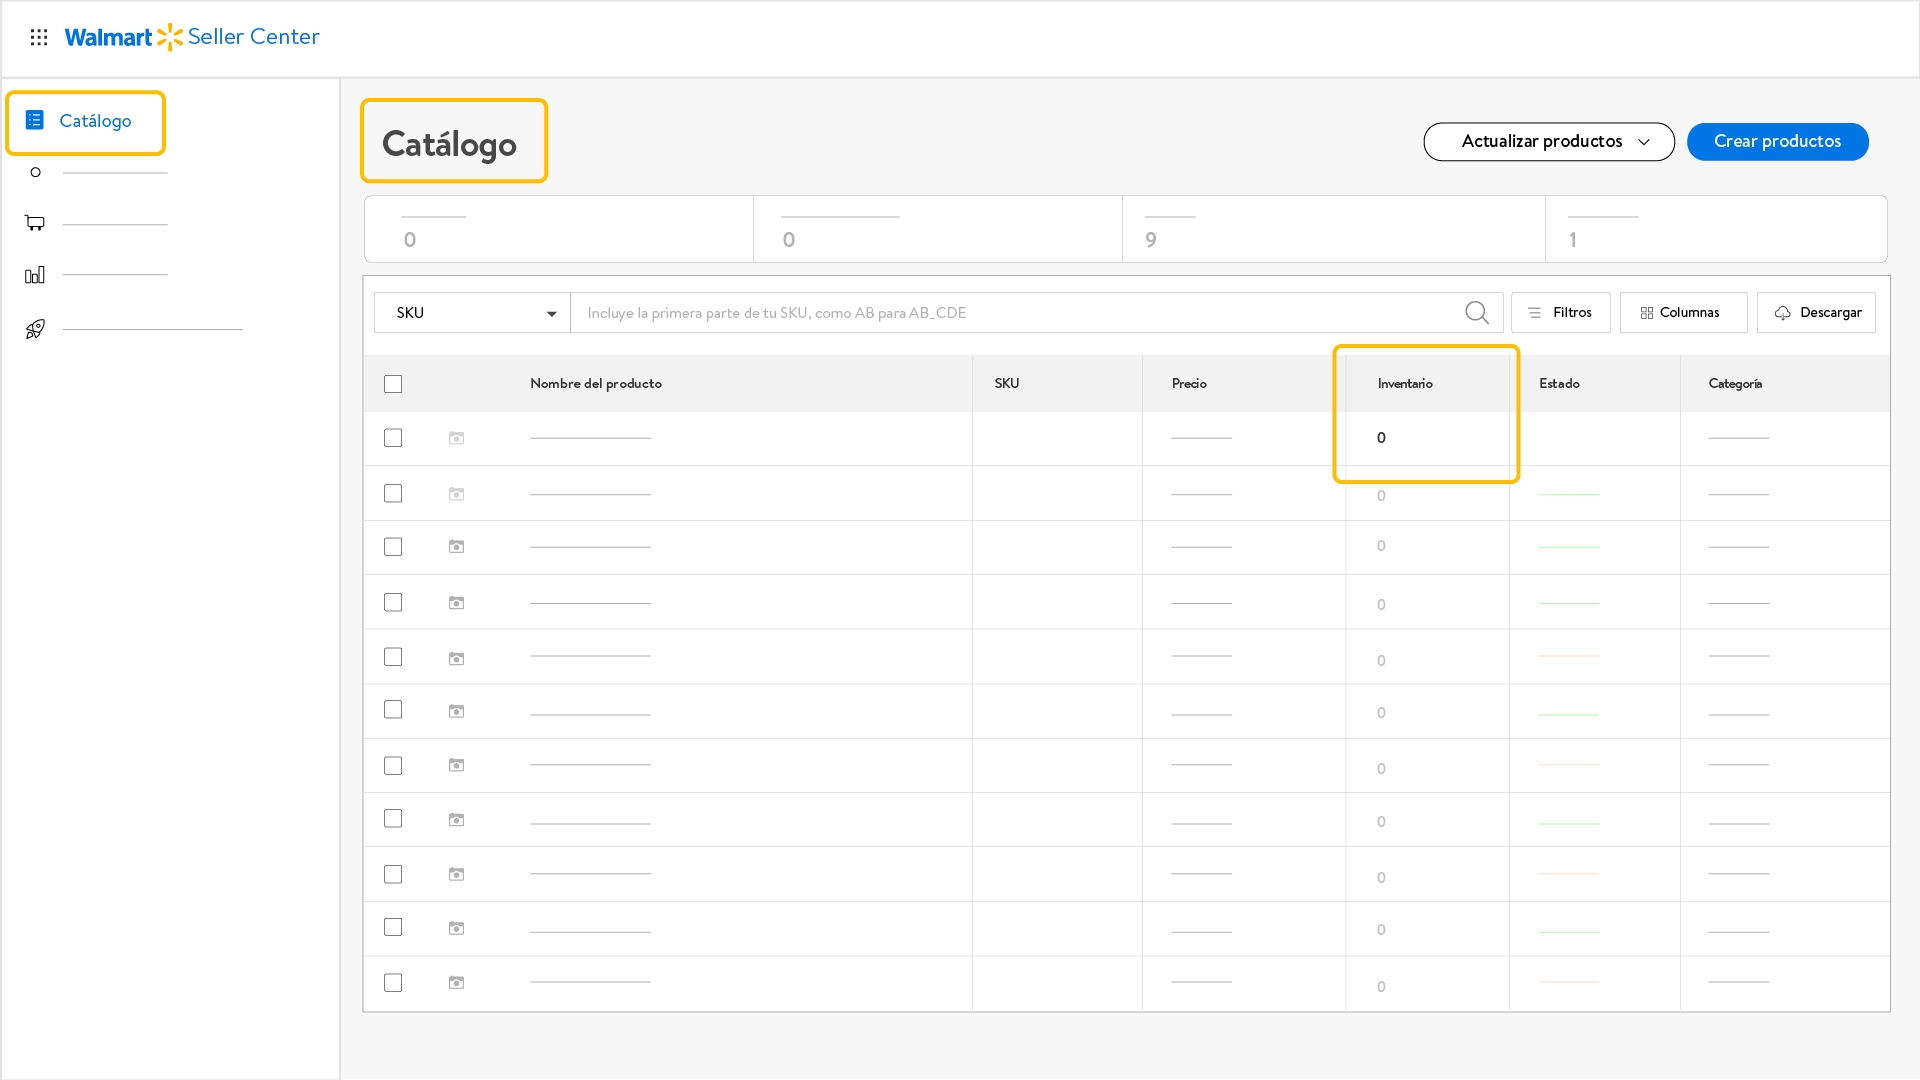
Task: Sort by the Inventario column header
Action: click(x=1405, y=384)
